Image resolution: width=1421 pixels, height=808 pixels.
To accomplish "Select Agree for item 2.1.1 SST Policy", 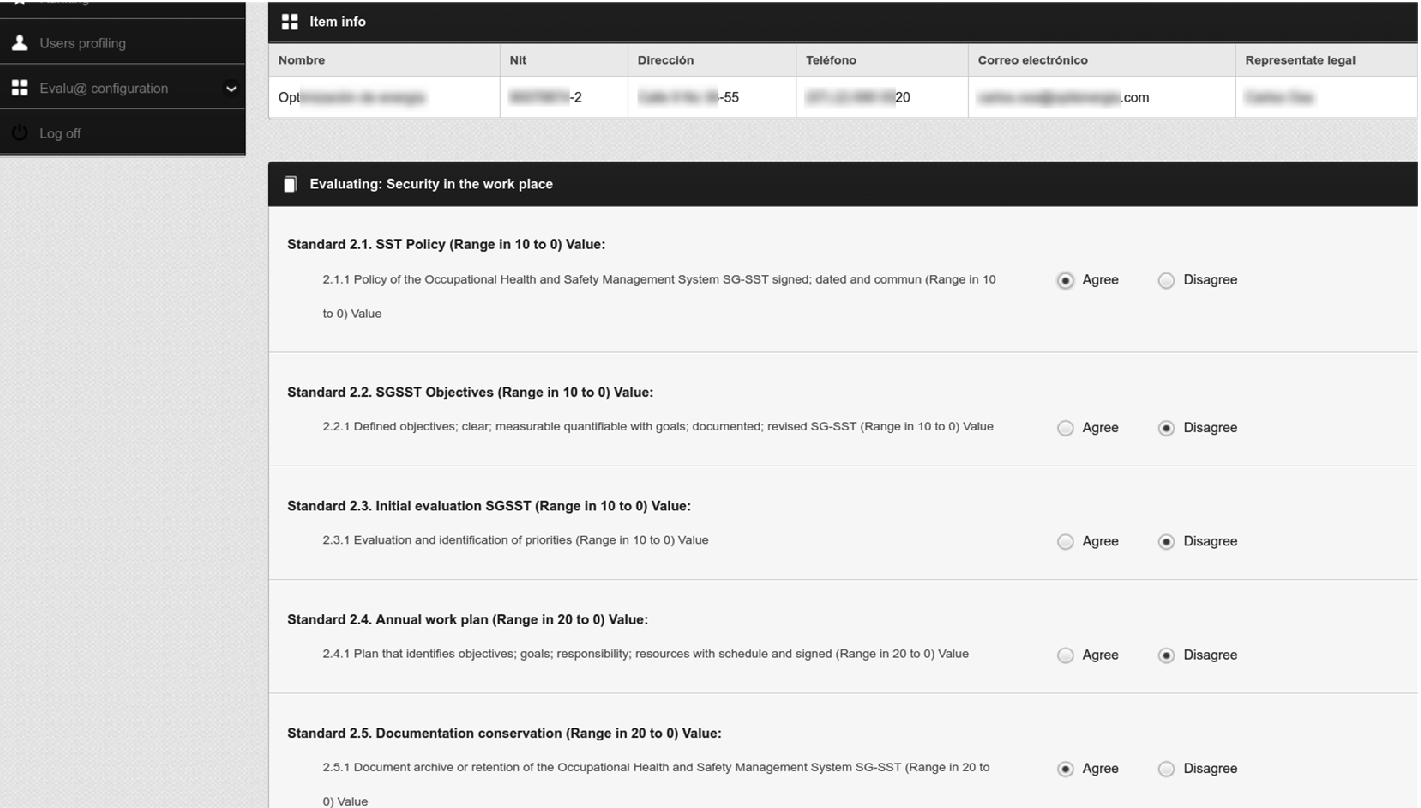I will coord(1066,281).
